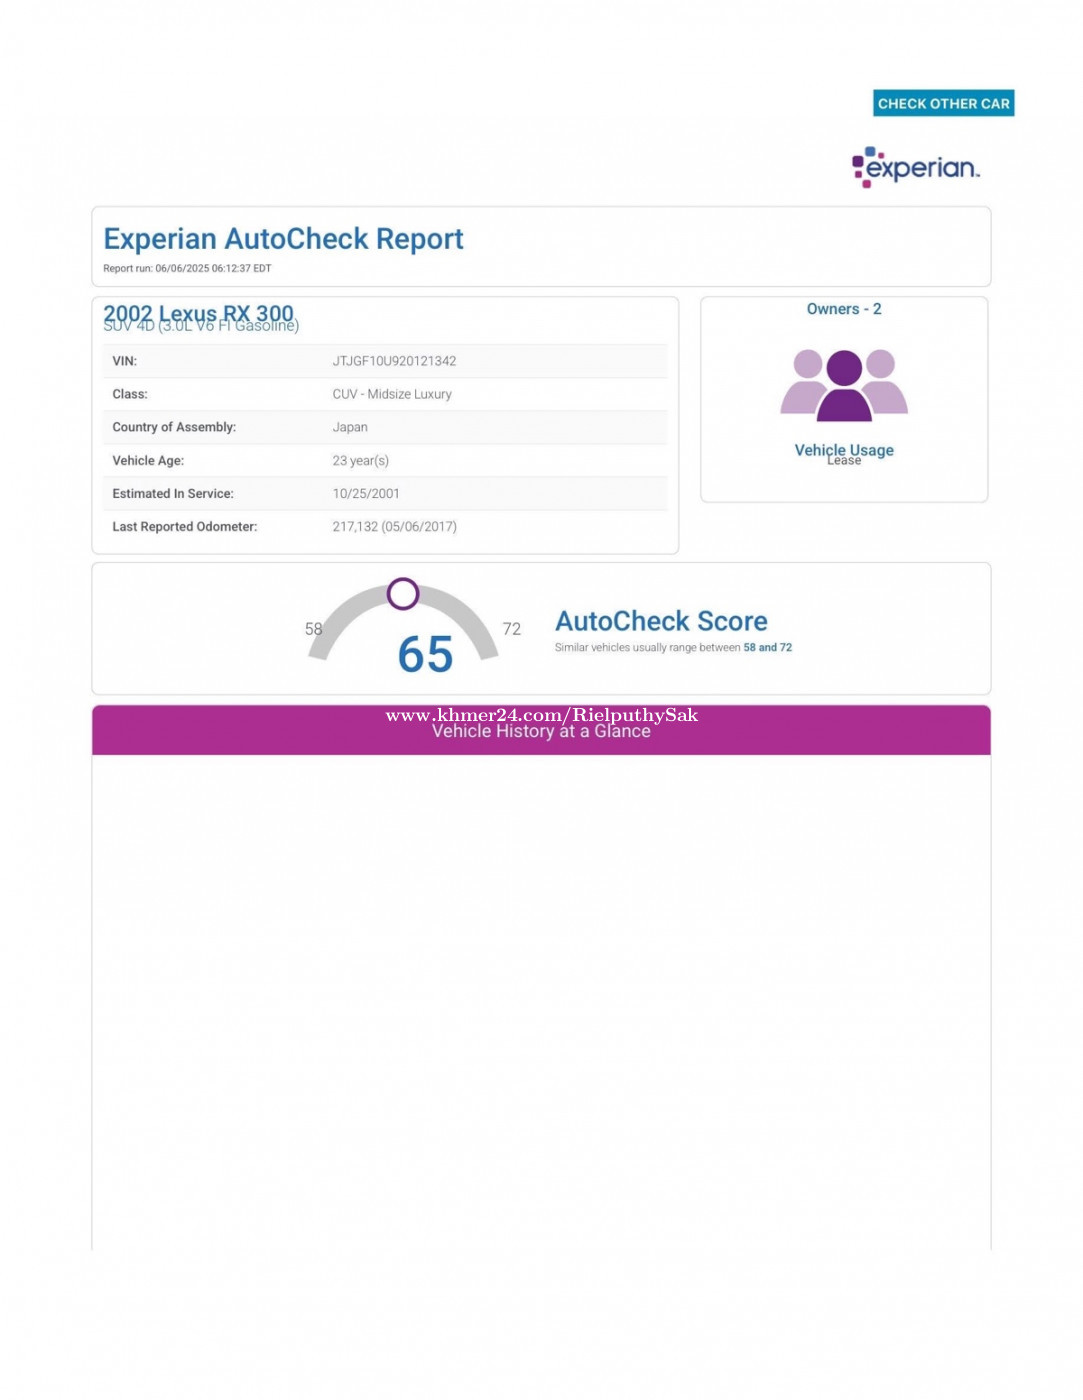Click the Estimated In Service date 10/25/2001
The width and height of the screenshot is (1083, 1400).
coord(366,494)
